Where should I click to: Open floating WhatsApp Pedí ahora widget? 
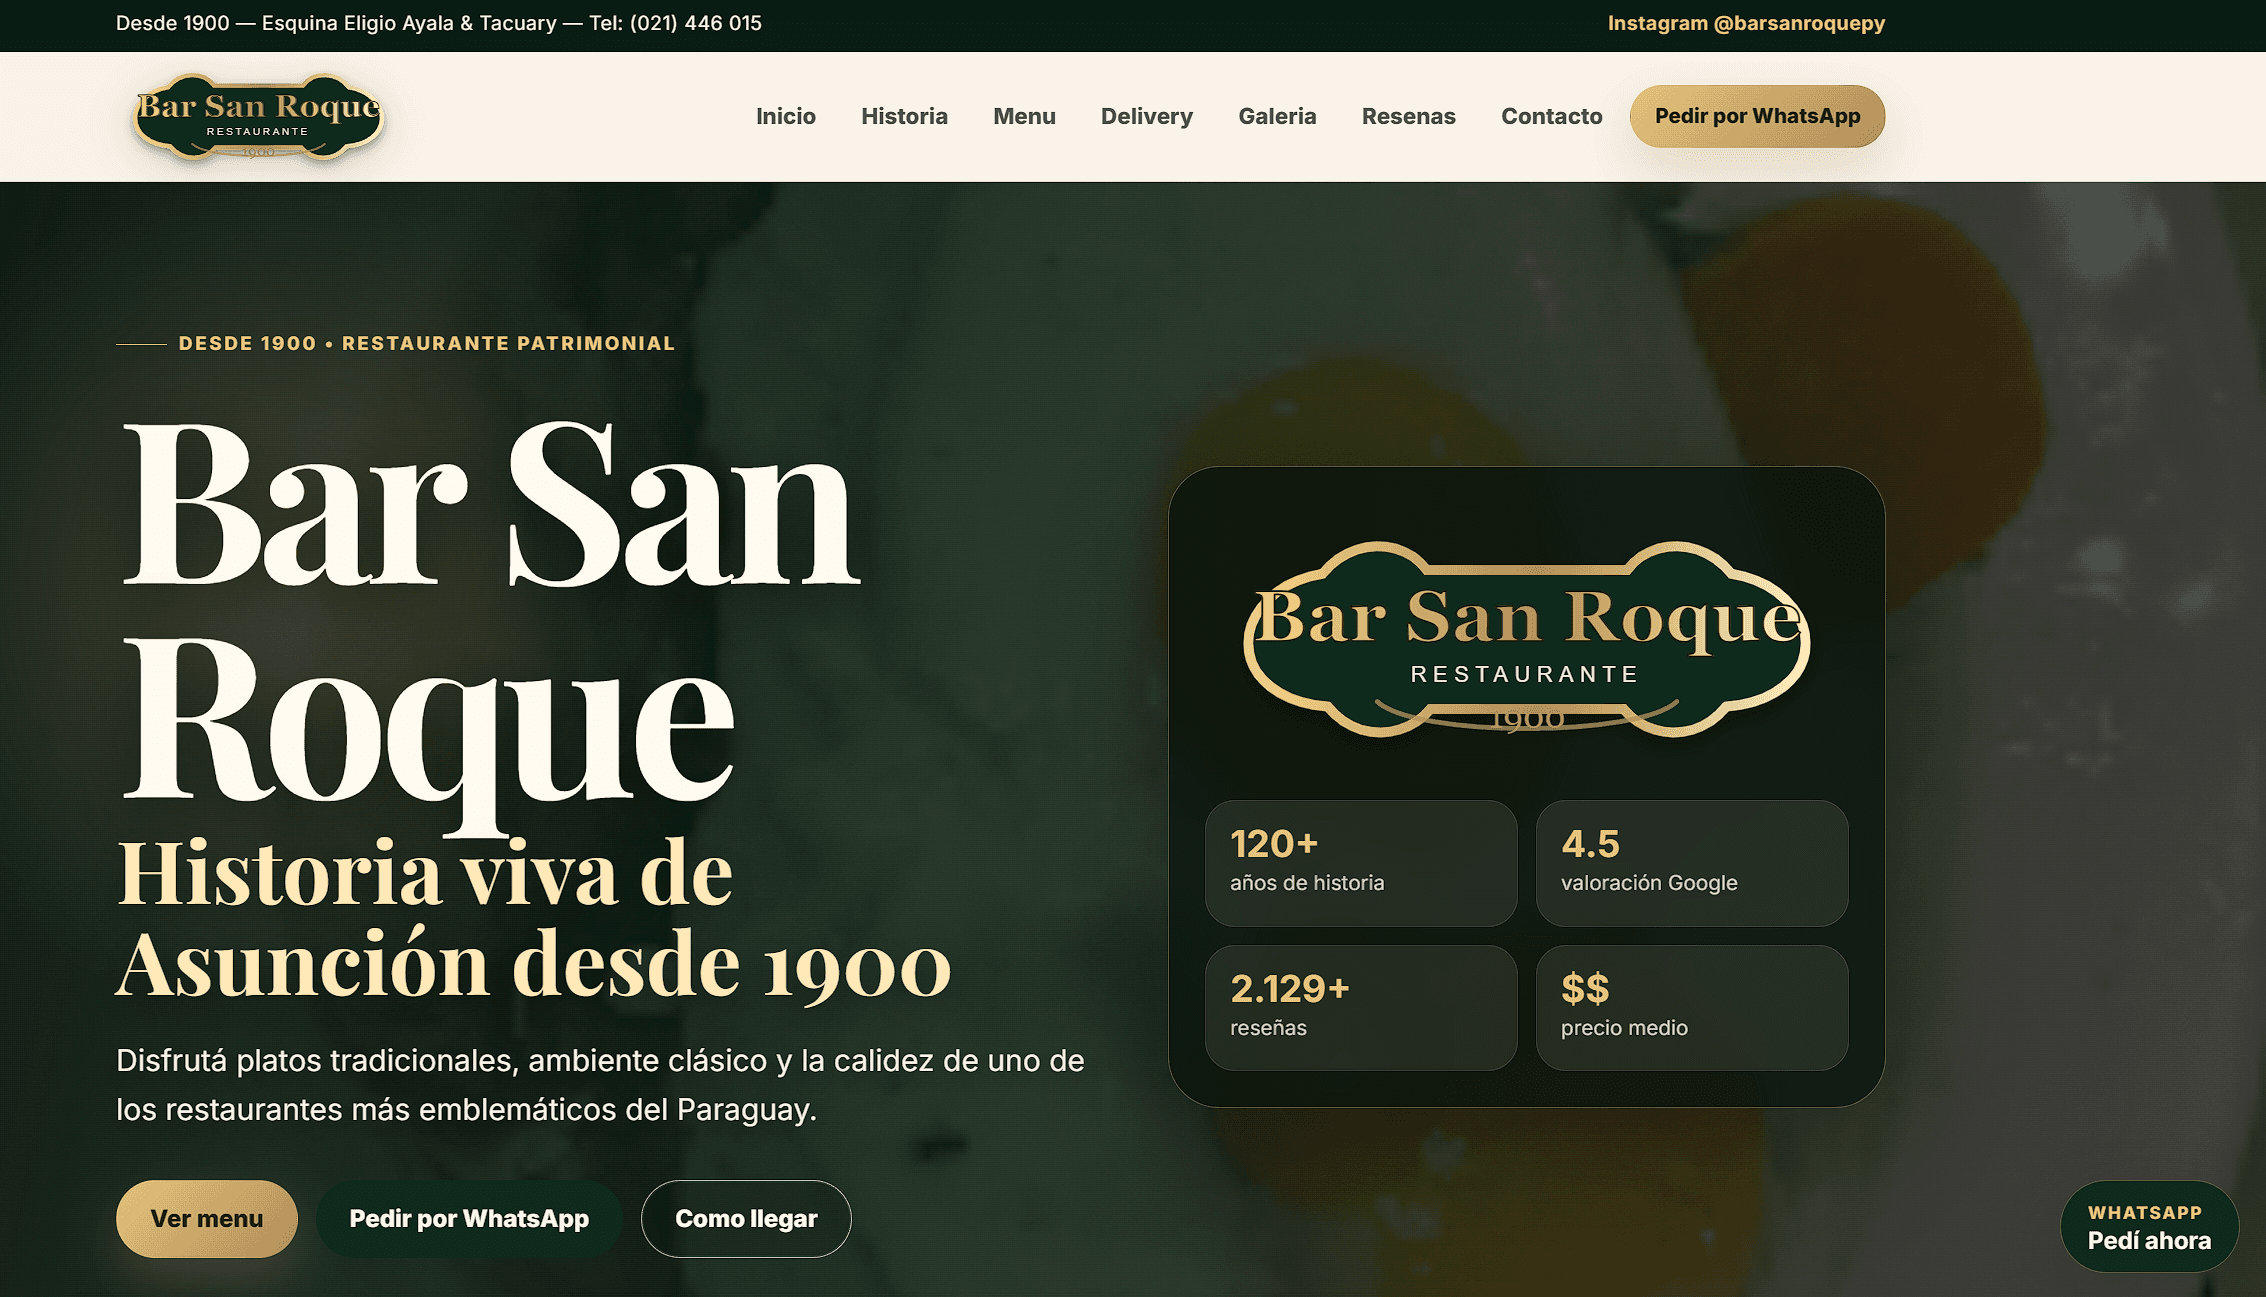click(2149, 1227)
